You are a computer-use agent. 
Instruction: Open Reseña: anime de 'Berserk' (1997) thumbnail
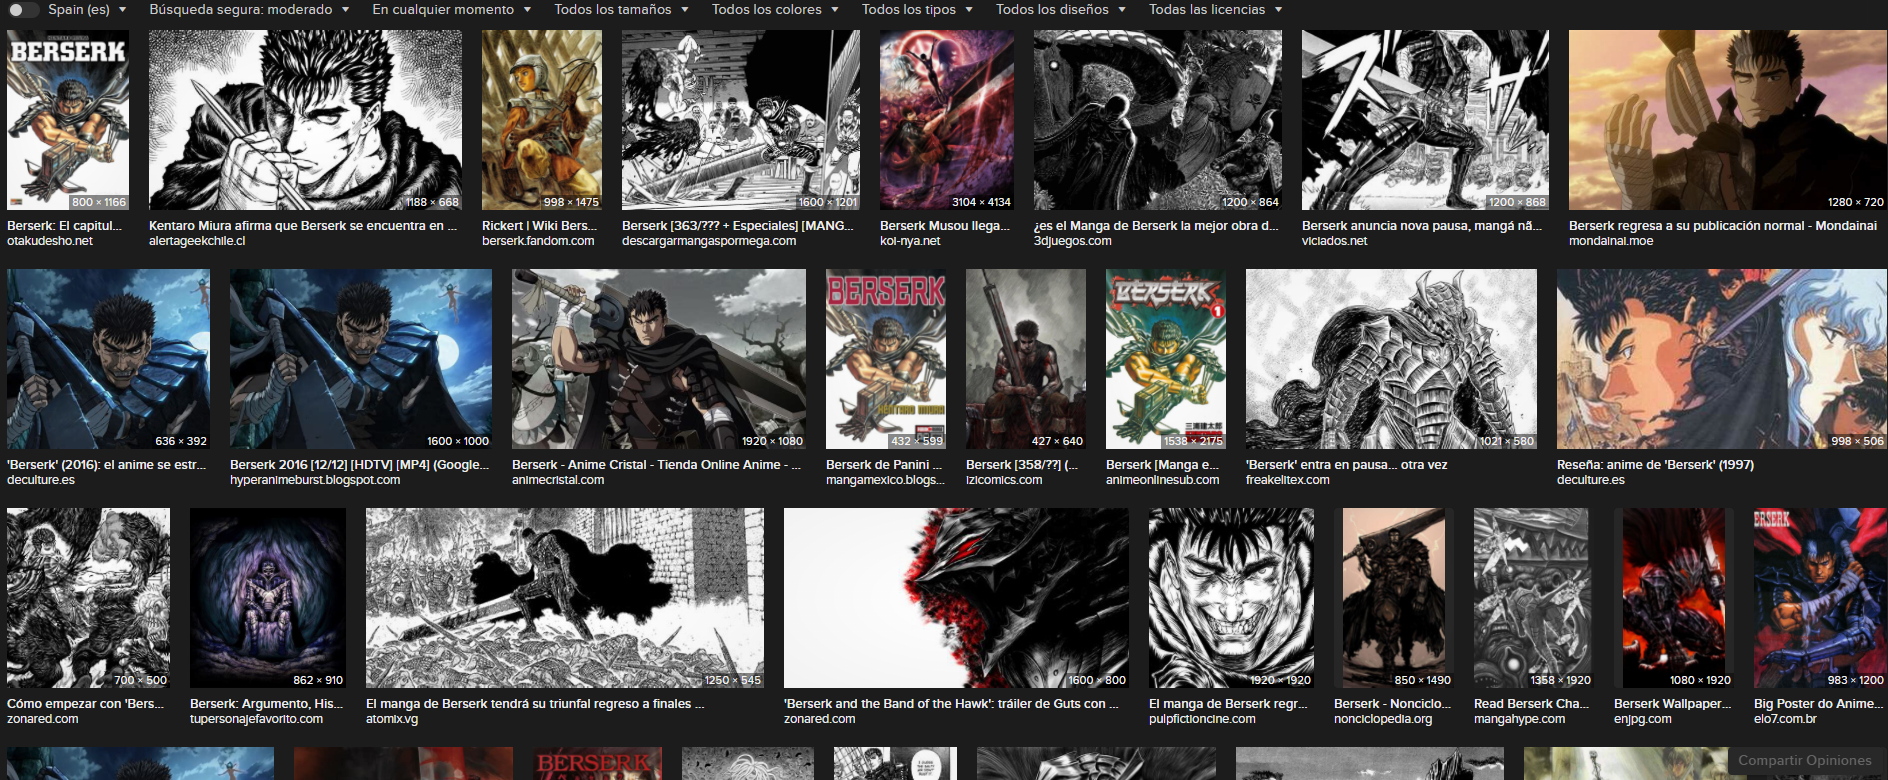coord(1722,359)
